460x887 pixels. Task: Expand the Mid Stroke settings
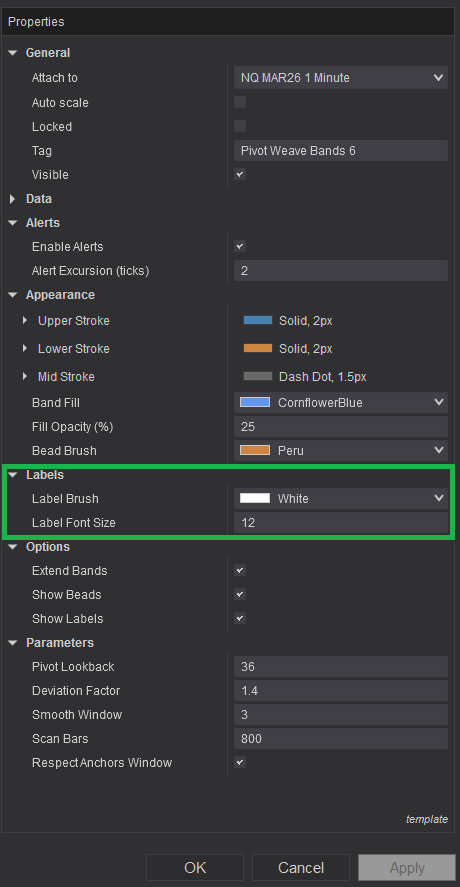[x=25, y=376]
